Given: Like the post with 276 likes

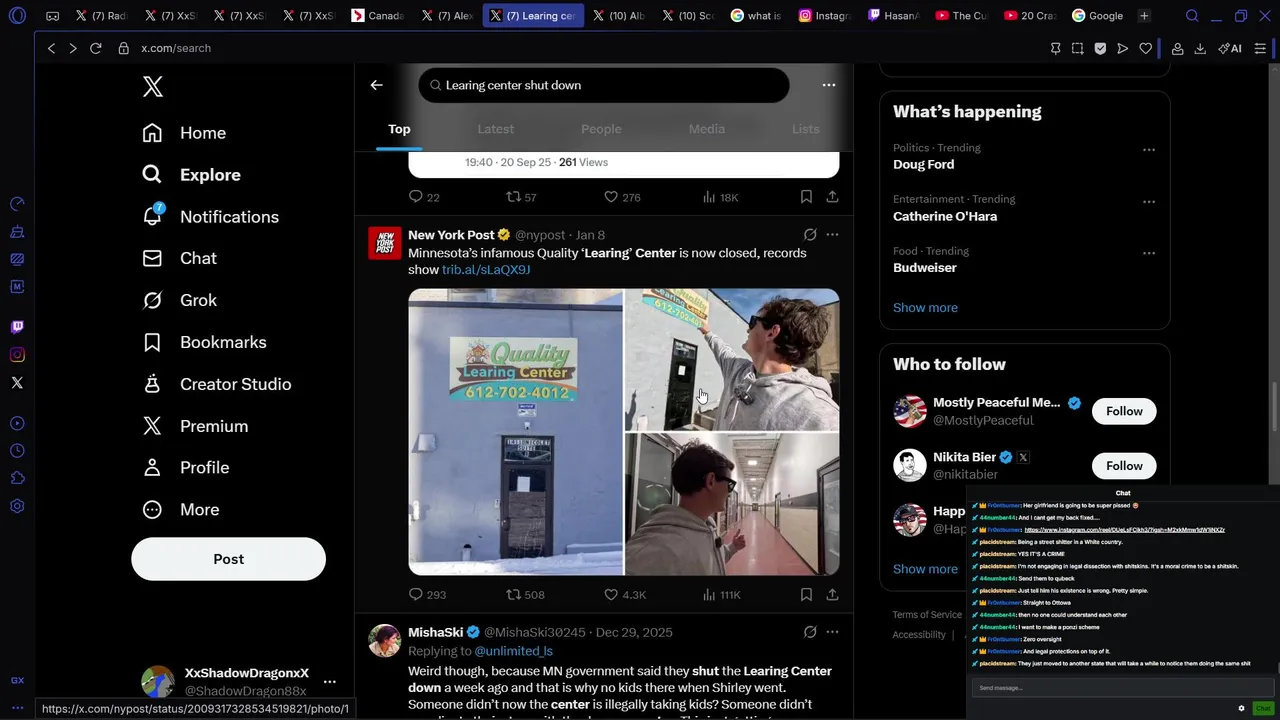Looking at the screenshot, I should 622,197.
